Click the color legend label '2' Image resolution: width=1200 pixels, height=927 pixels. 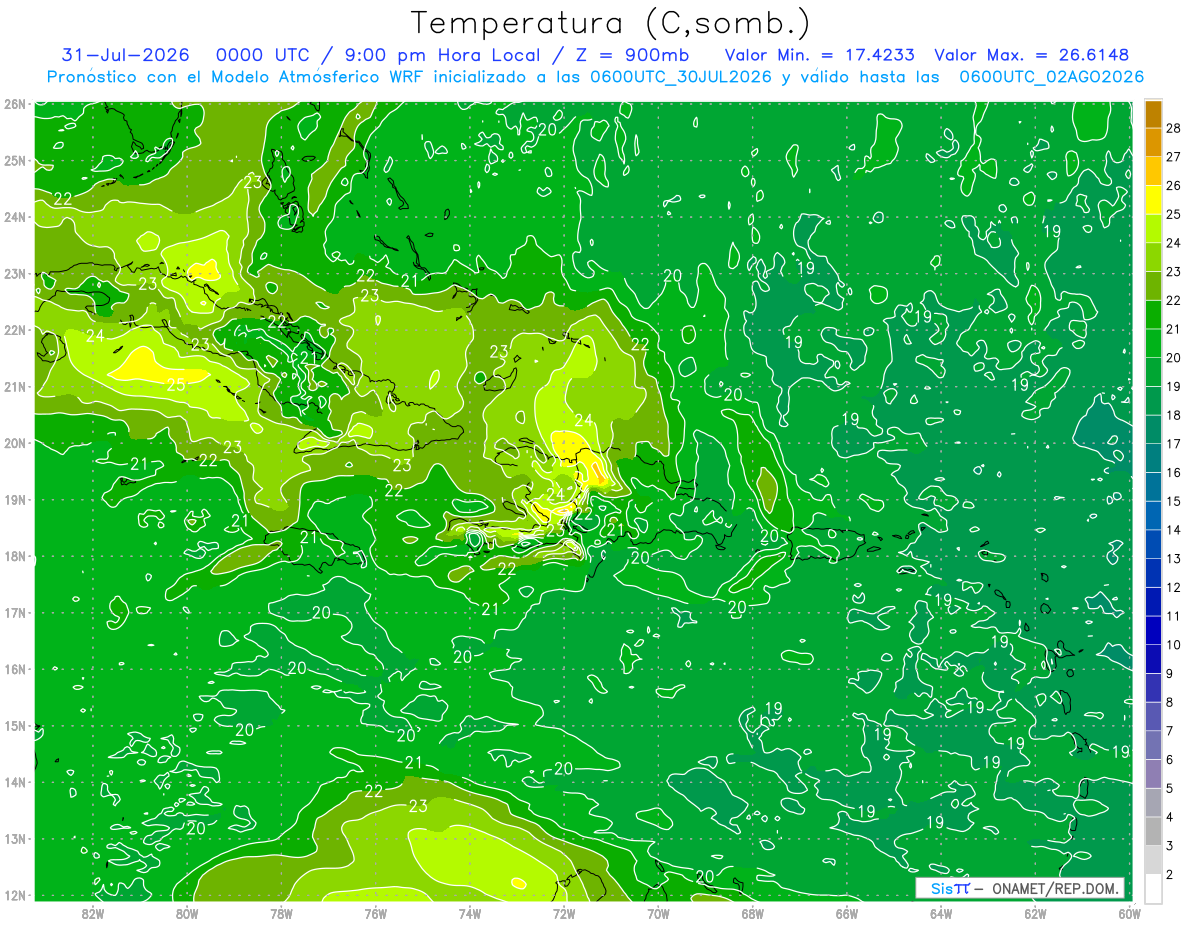1170,875
